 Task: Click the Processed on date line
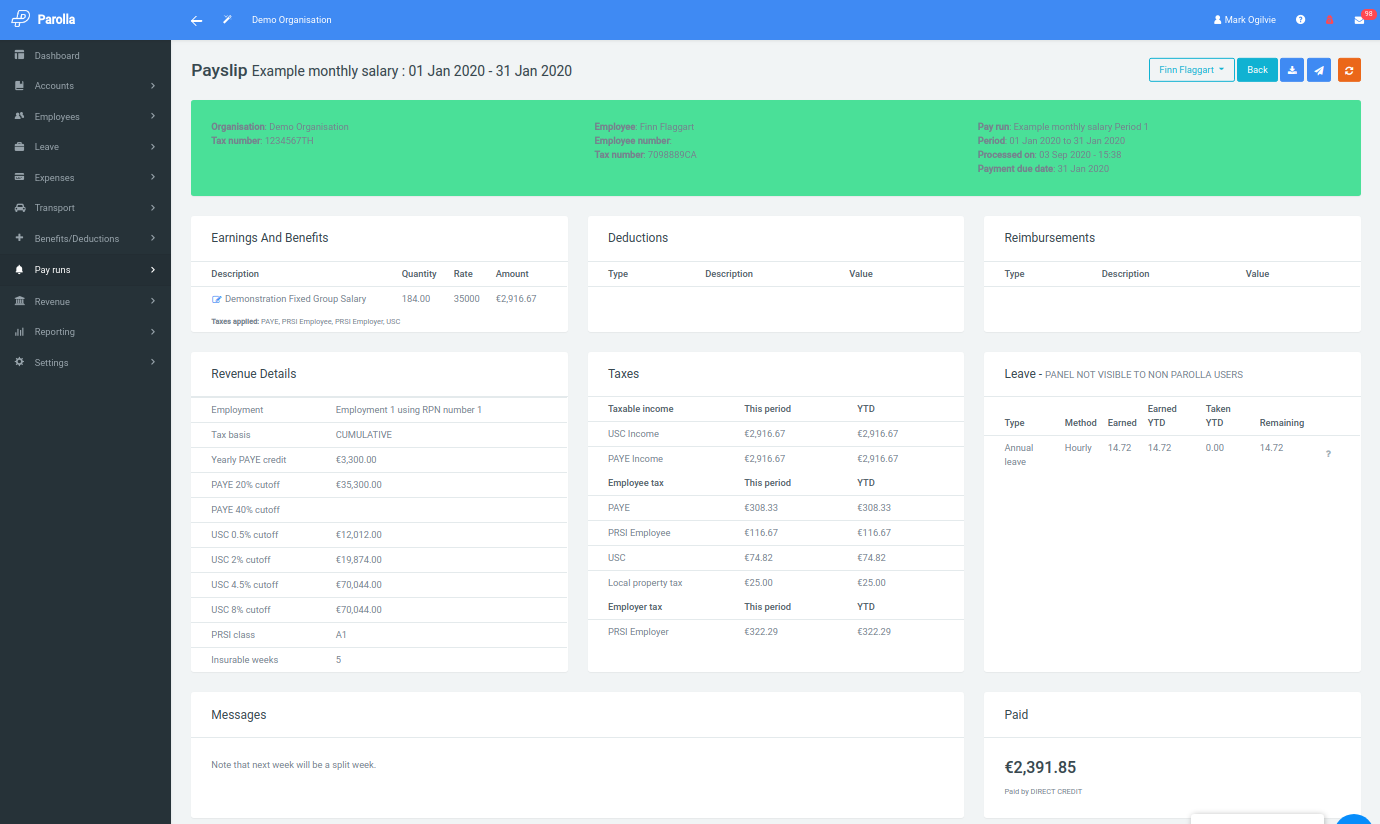coord(1049,155)
